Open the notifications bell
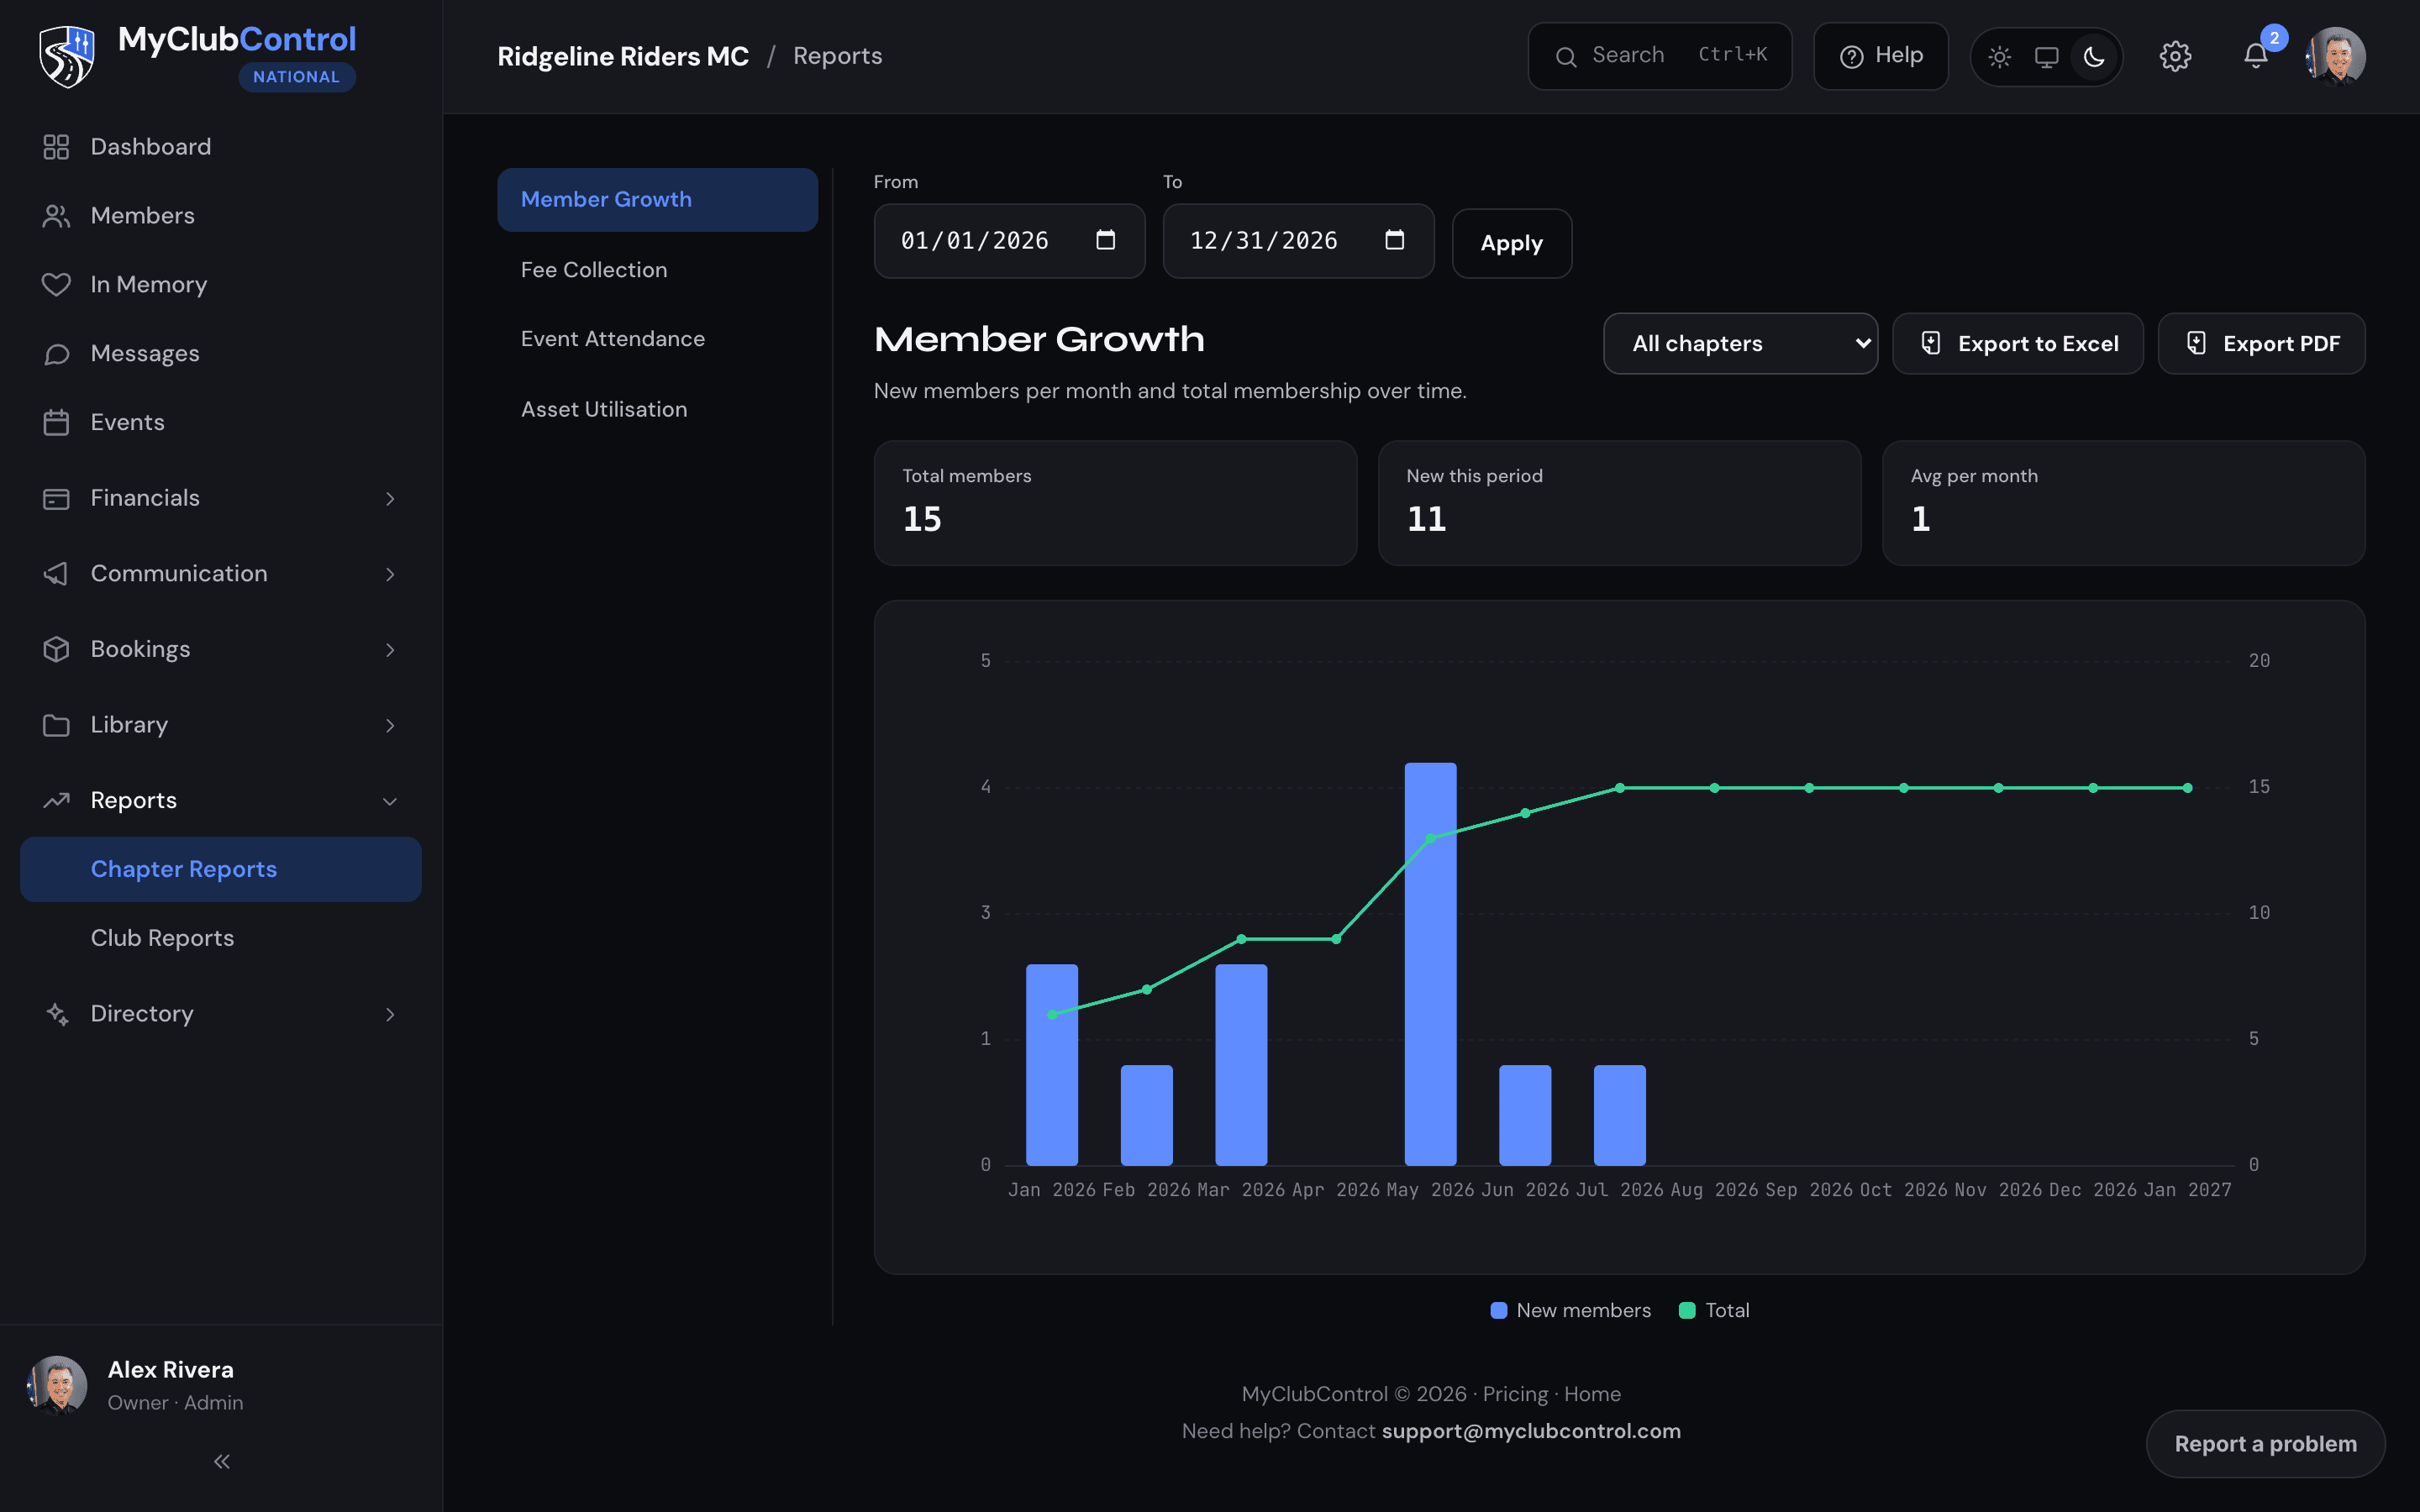 tap(2256, 56)
